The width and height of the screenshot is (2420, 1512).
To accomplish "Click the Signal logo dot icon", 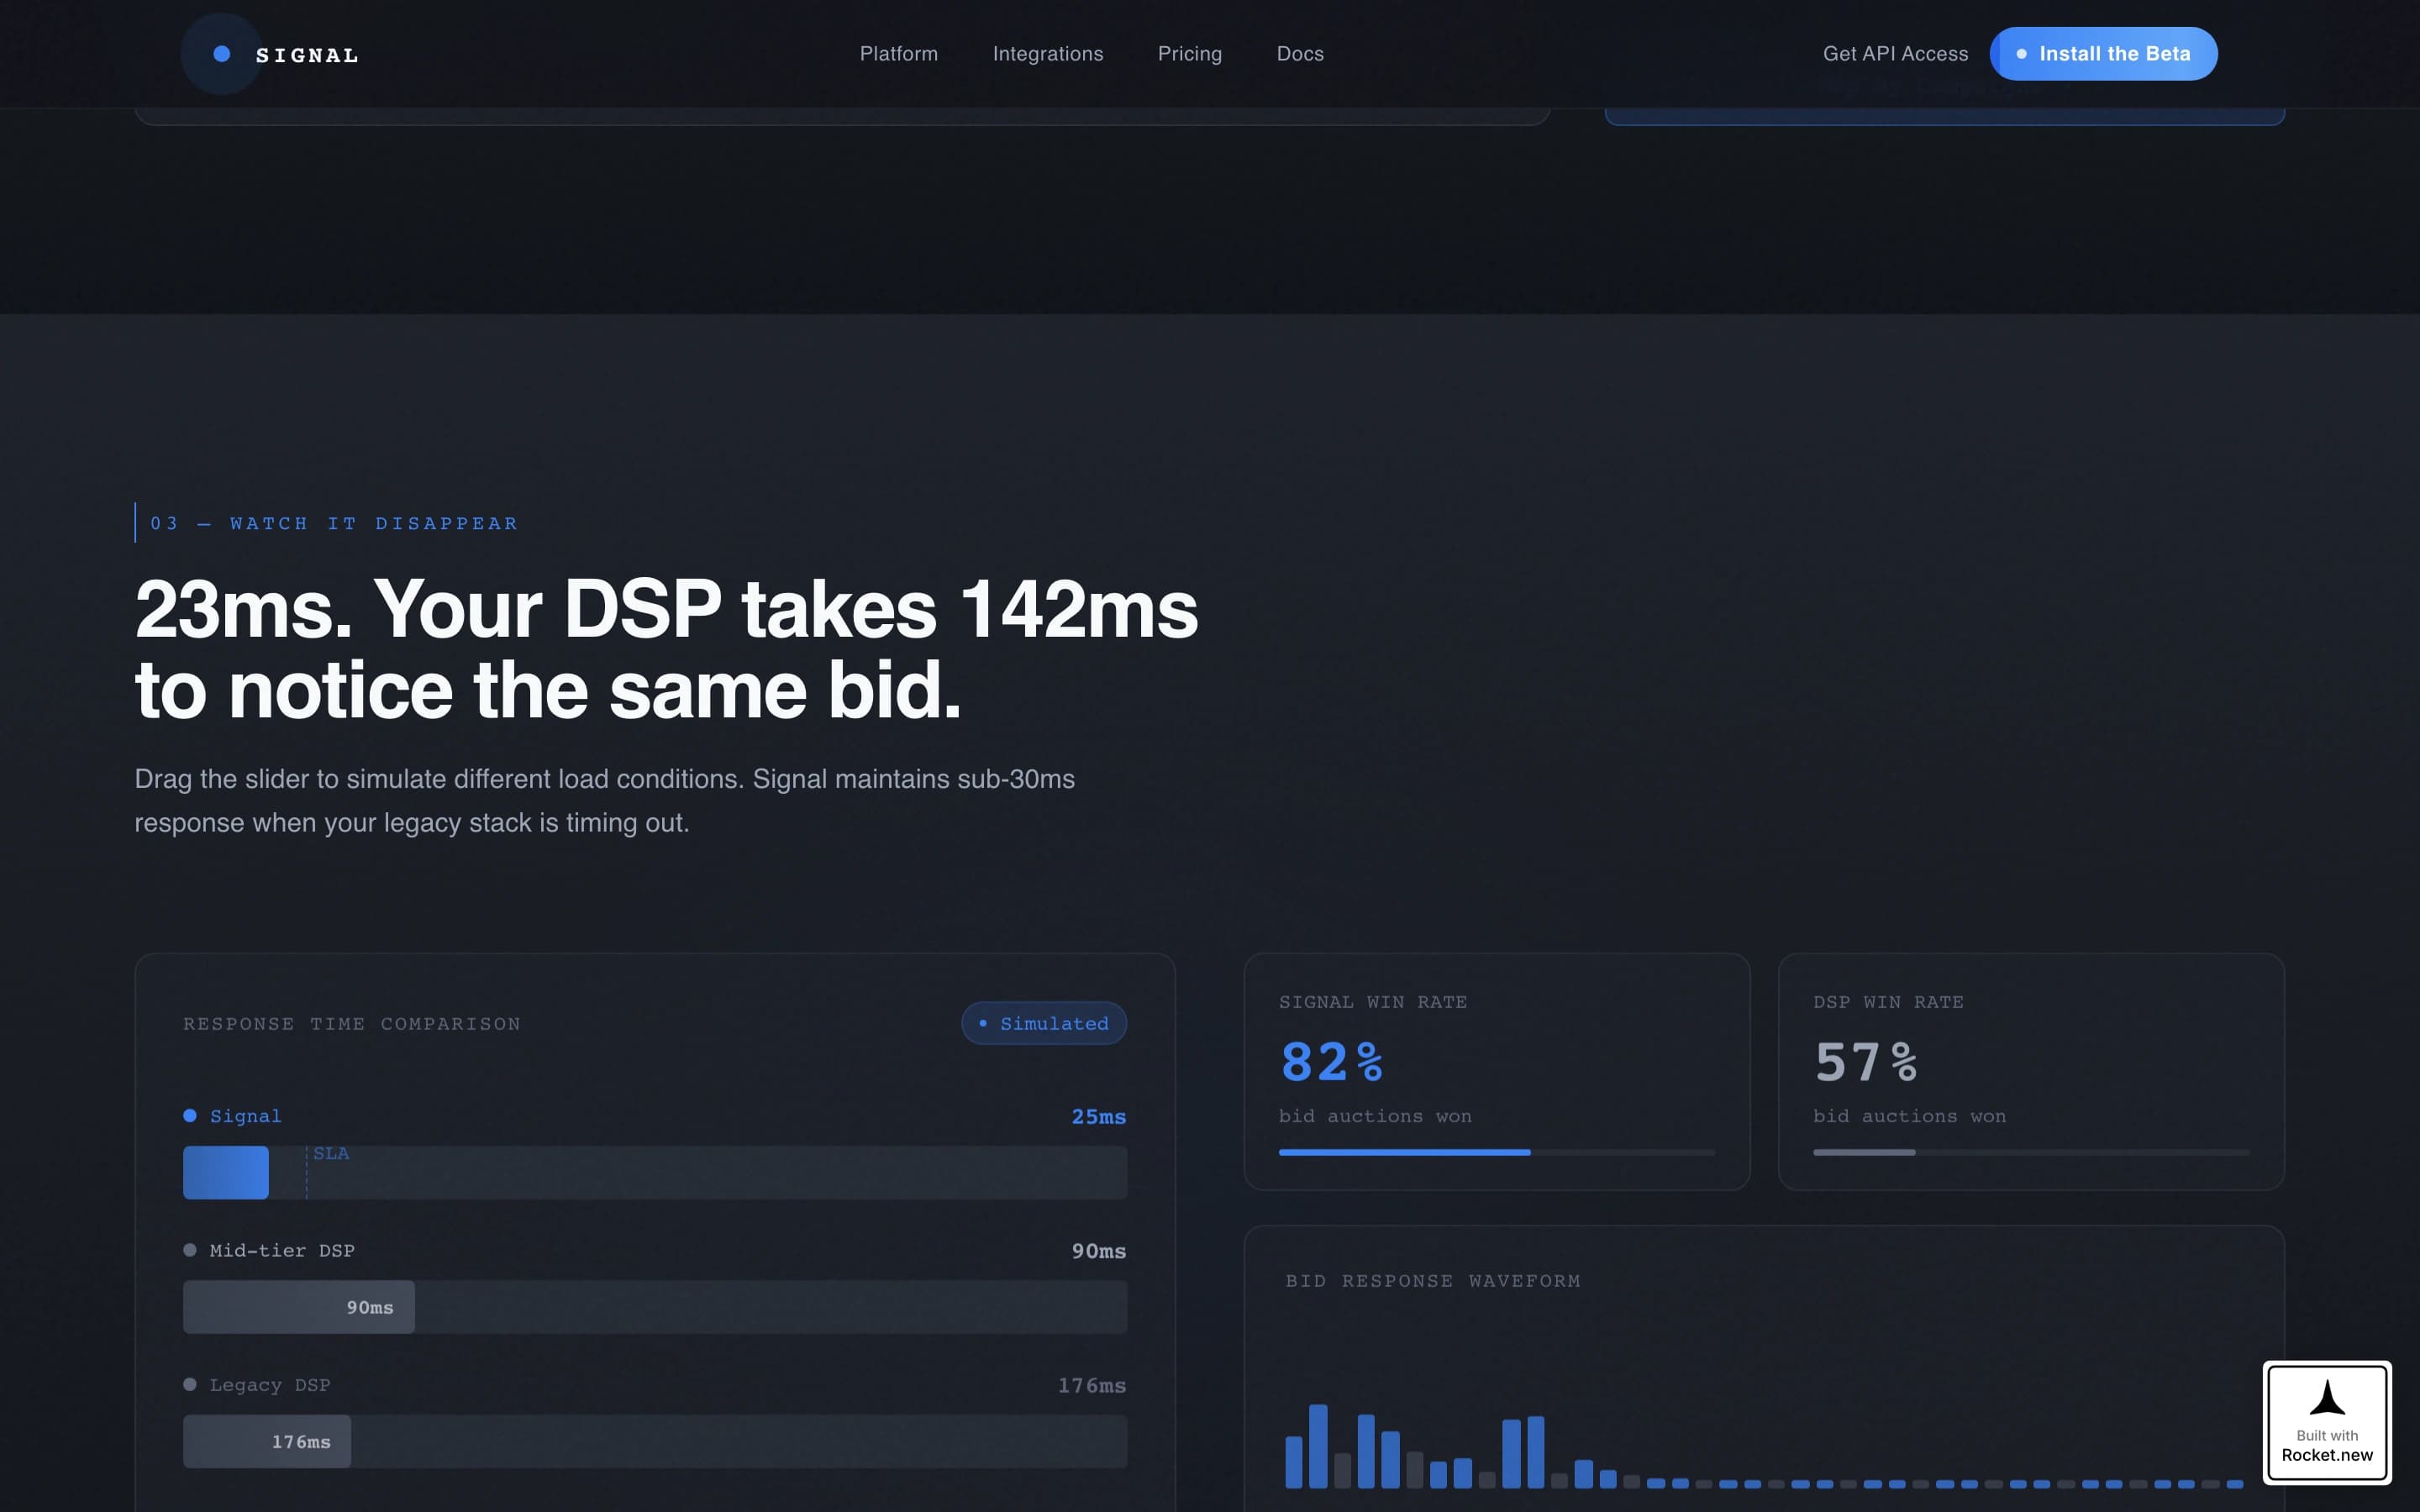I will 222,54.
